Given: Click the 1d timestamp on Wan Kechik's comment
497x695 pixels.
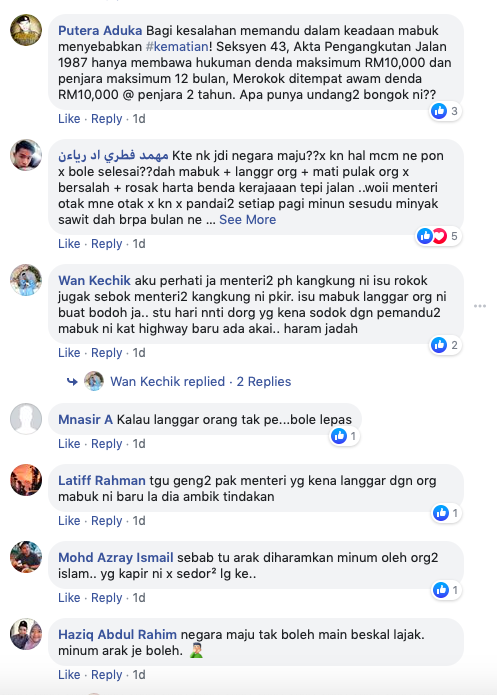Looking at the screenshot, I should [x=139, y=353].
